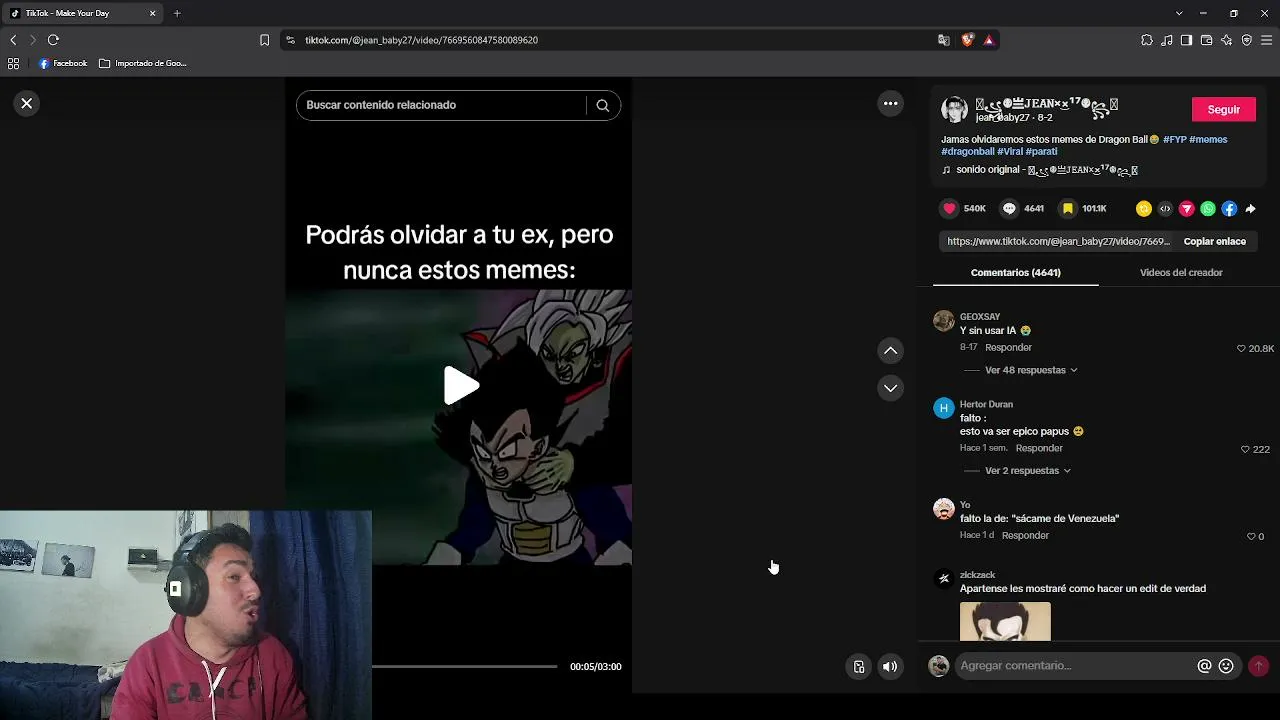
Task: Share the video on Facebook
Action: coord(1229,209)
